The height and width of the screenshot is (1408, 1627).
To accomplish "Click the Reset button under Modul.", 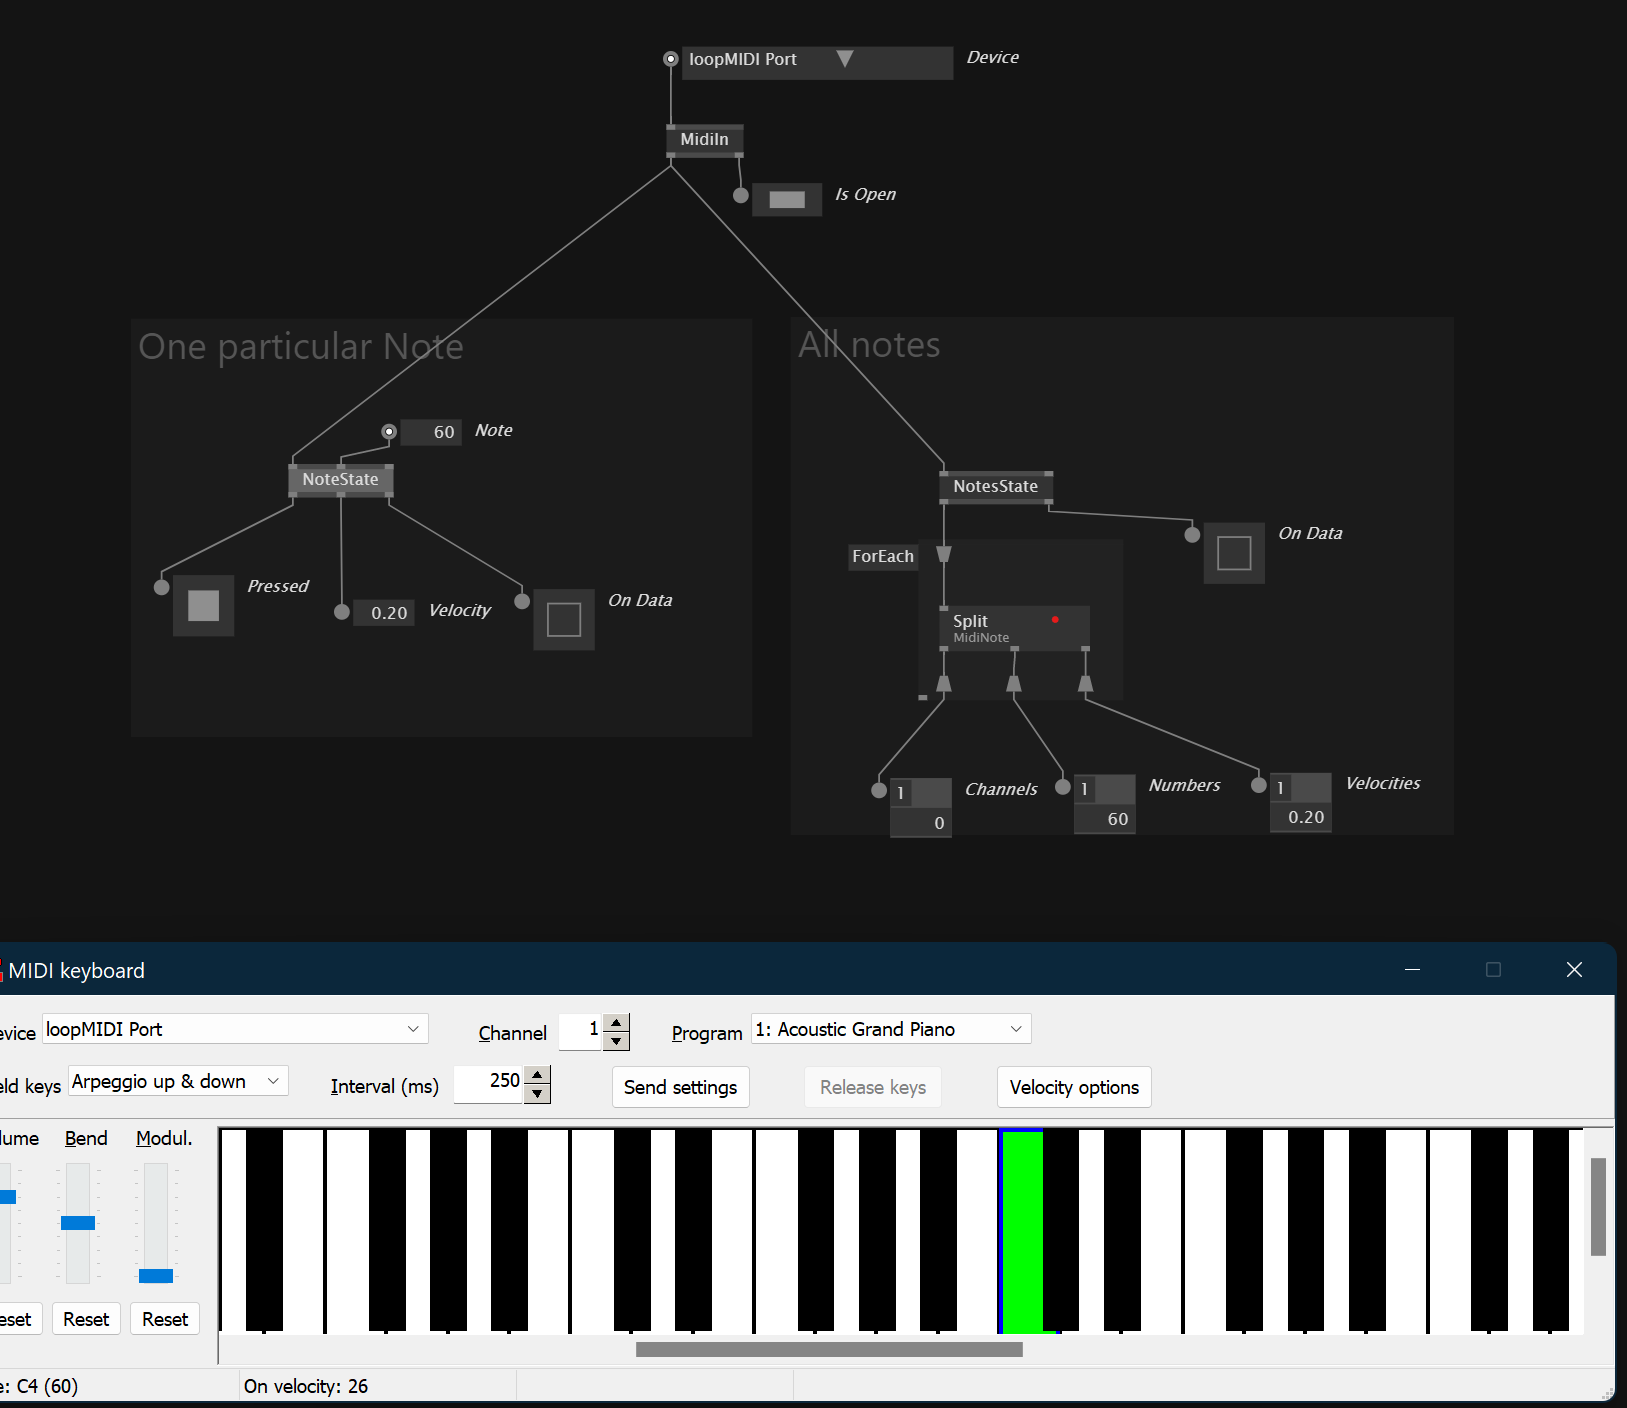I will tap(165, 1319).
